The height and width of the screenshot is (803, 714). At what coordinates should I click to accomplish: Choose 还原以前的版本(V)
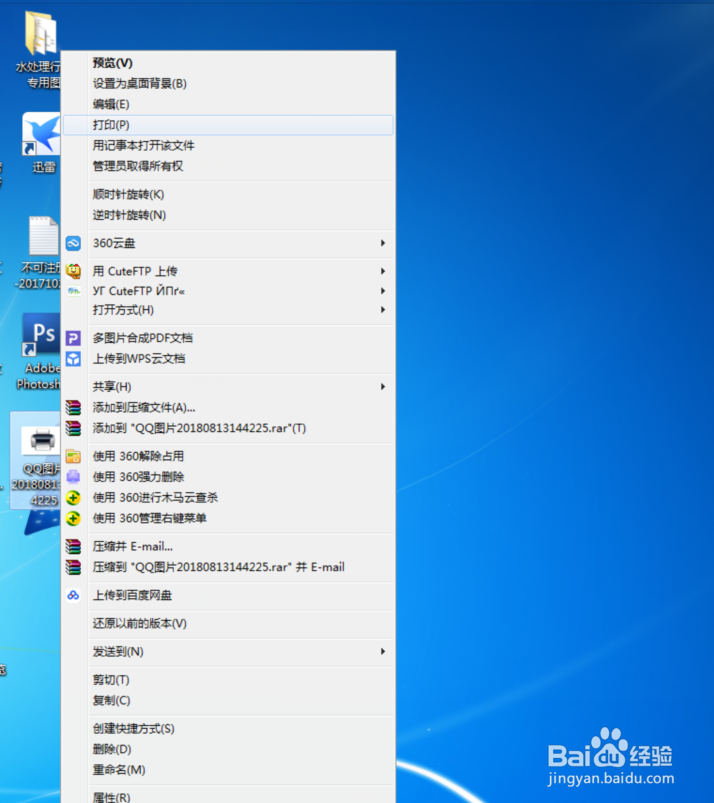228,623
